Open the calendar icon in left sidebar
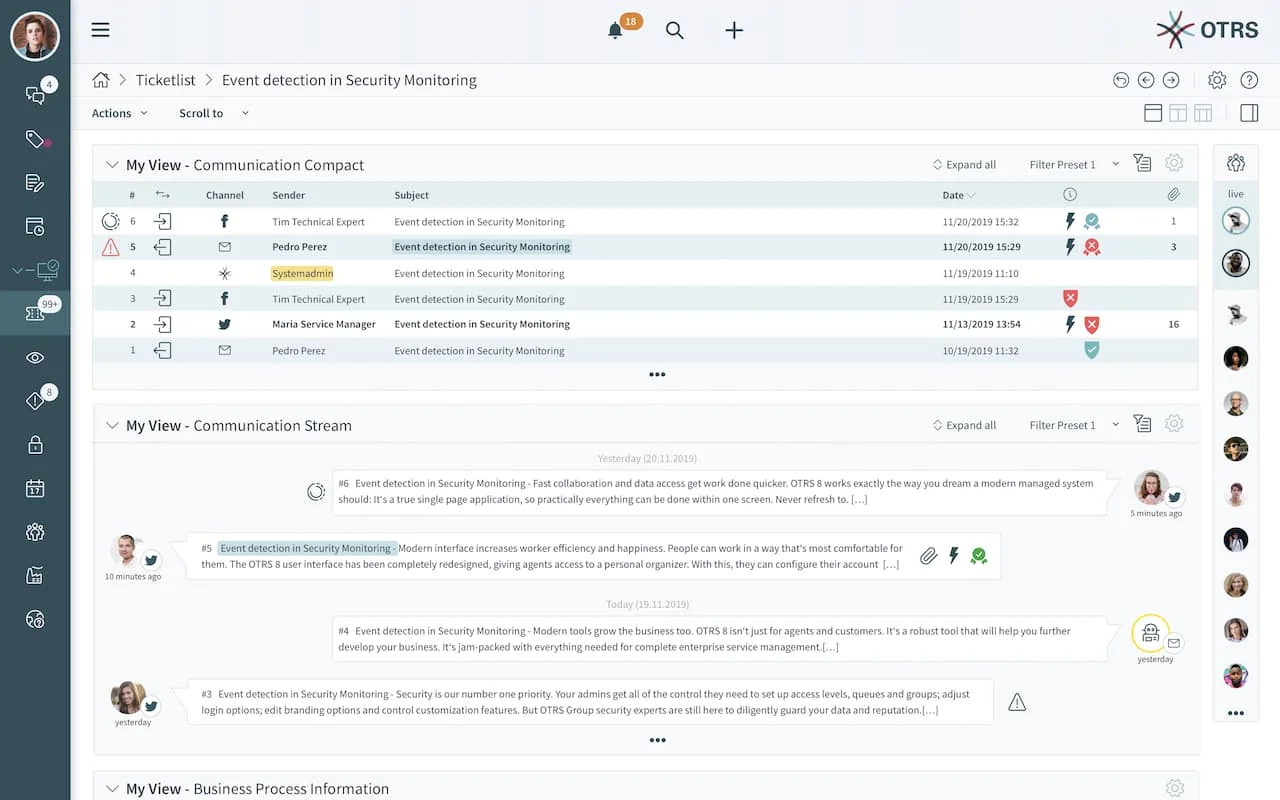This screenshot has width=1280, height=800. tap(35, 488)
